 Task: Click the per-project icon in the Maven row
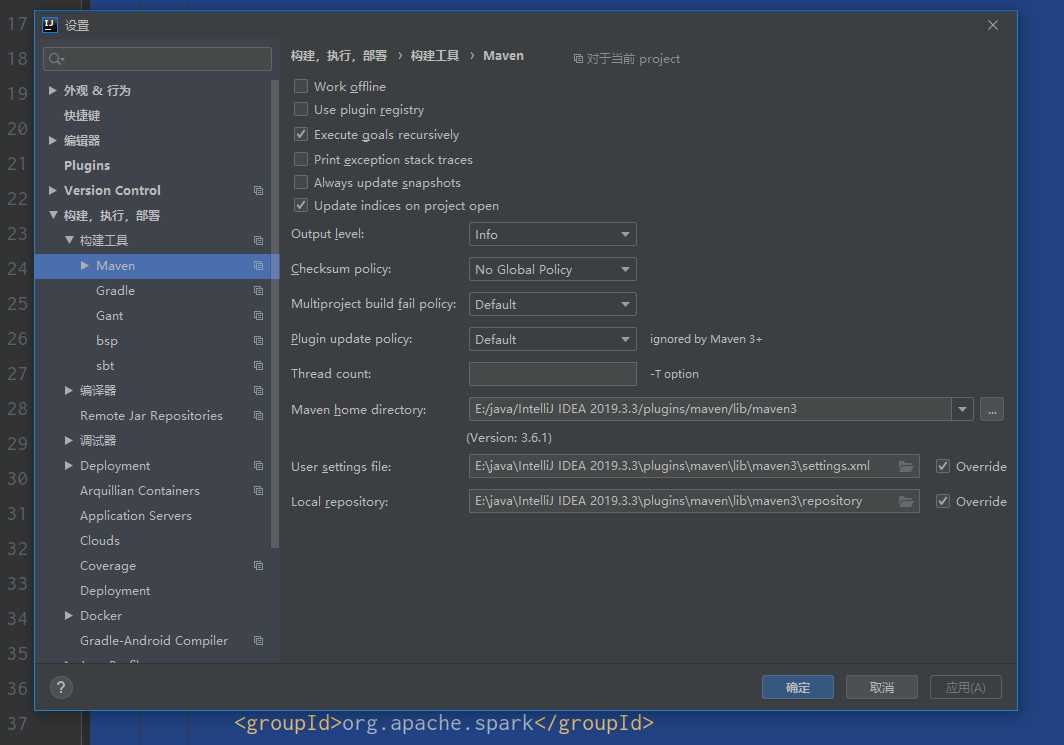click(259, 265)
